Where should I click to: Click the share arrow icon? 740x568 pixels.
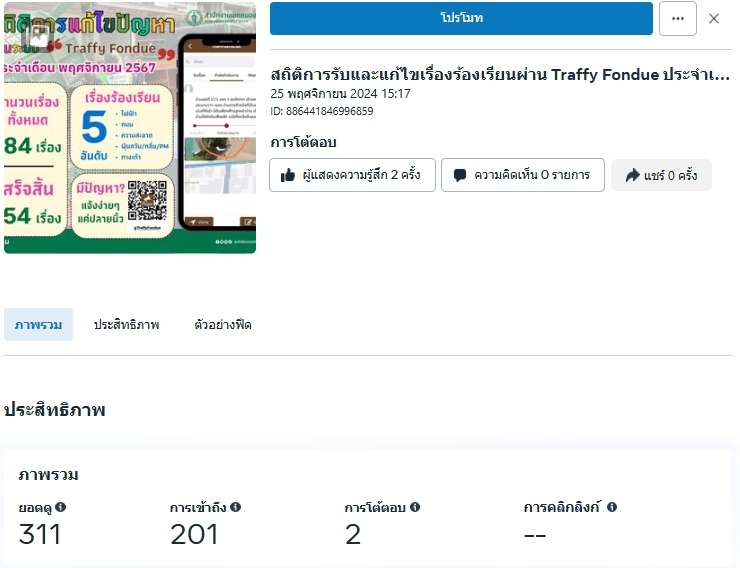click(x=632, y=175)
